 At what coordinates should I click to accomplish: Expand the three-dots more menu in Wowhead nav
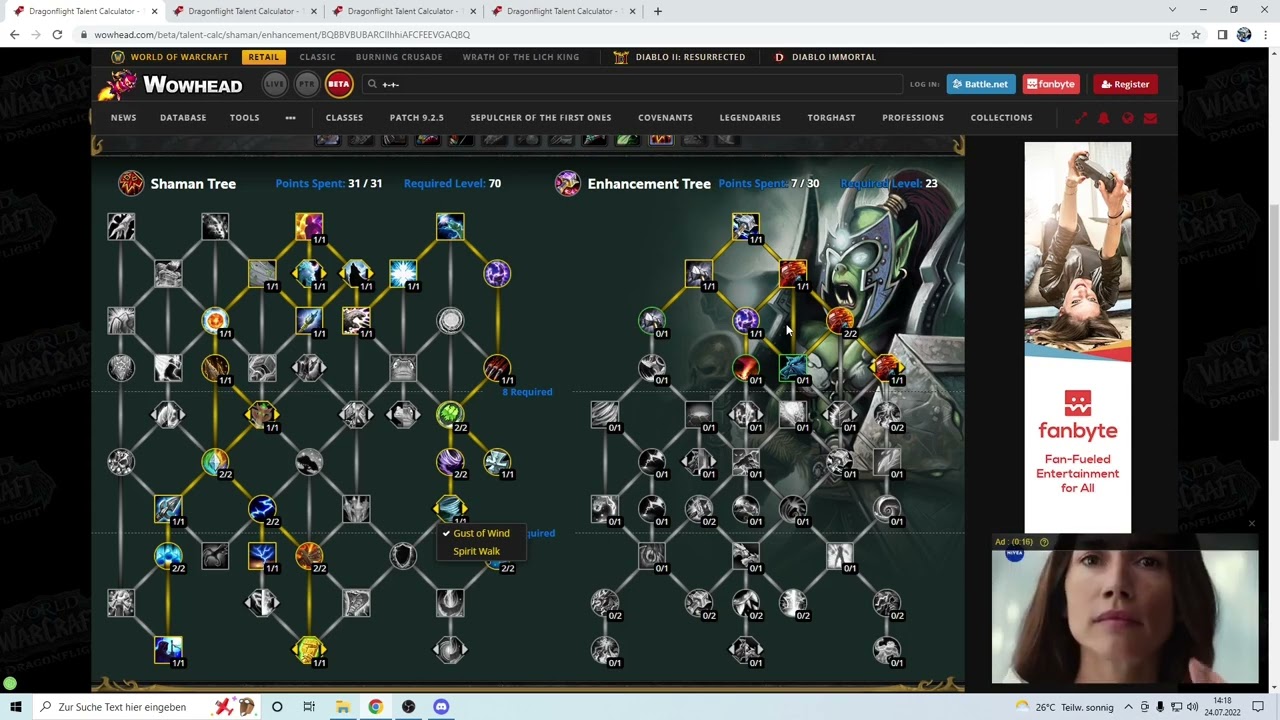click(x=290, y=118)
